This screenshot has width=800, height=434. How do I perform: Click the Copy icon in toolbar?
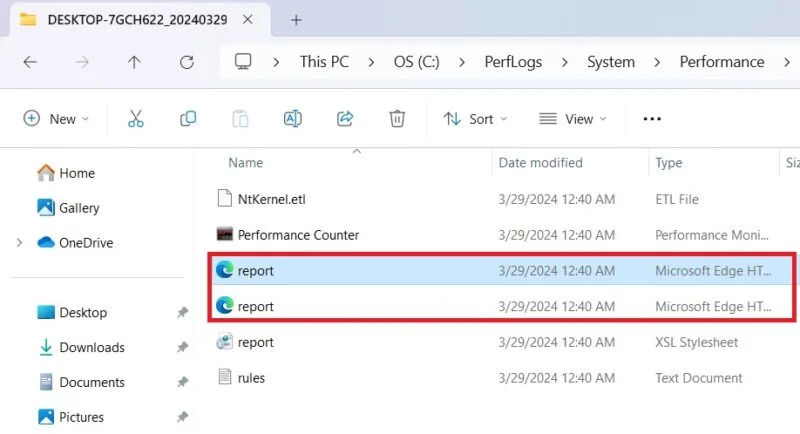(188, 119)
